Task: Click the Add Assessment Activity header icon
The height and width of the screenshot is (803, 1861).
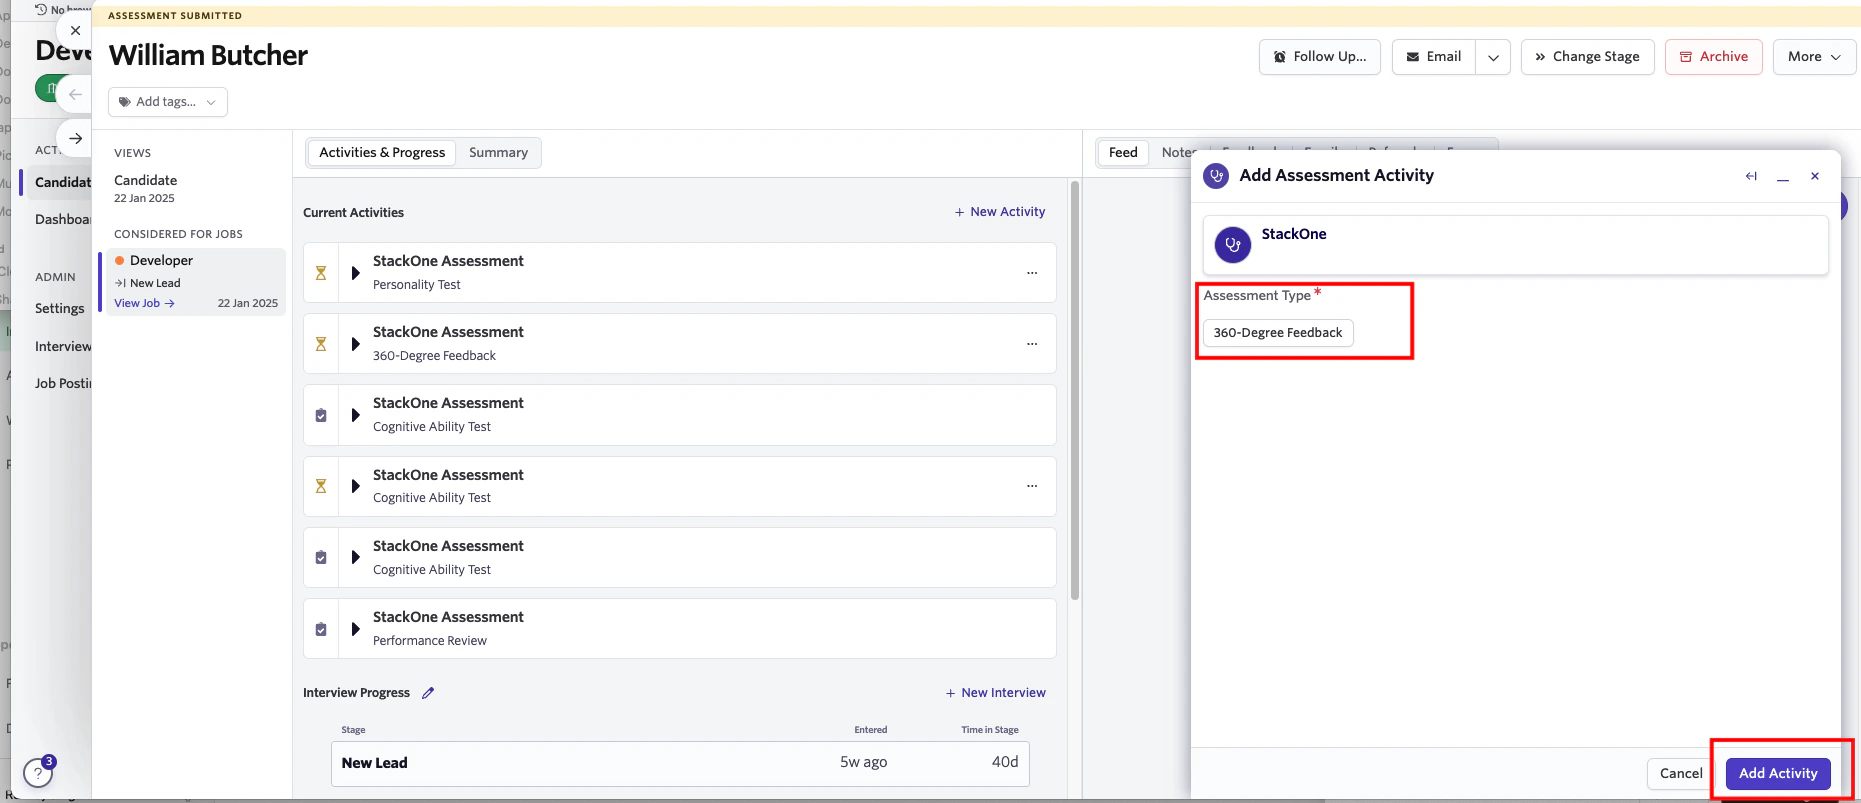Action: pyautogui.click(x=1216, y=176)
